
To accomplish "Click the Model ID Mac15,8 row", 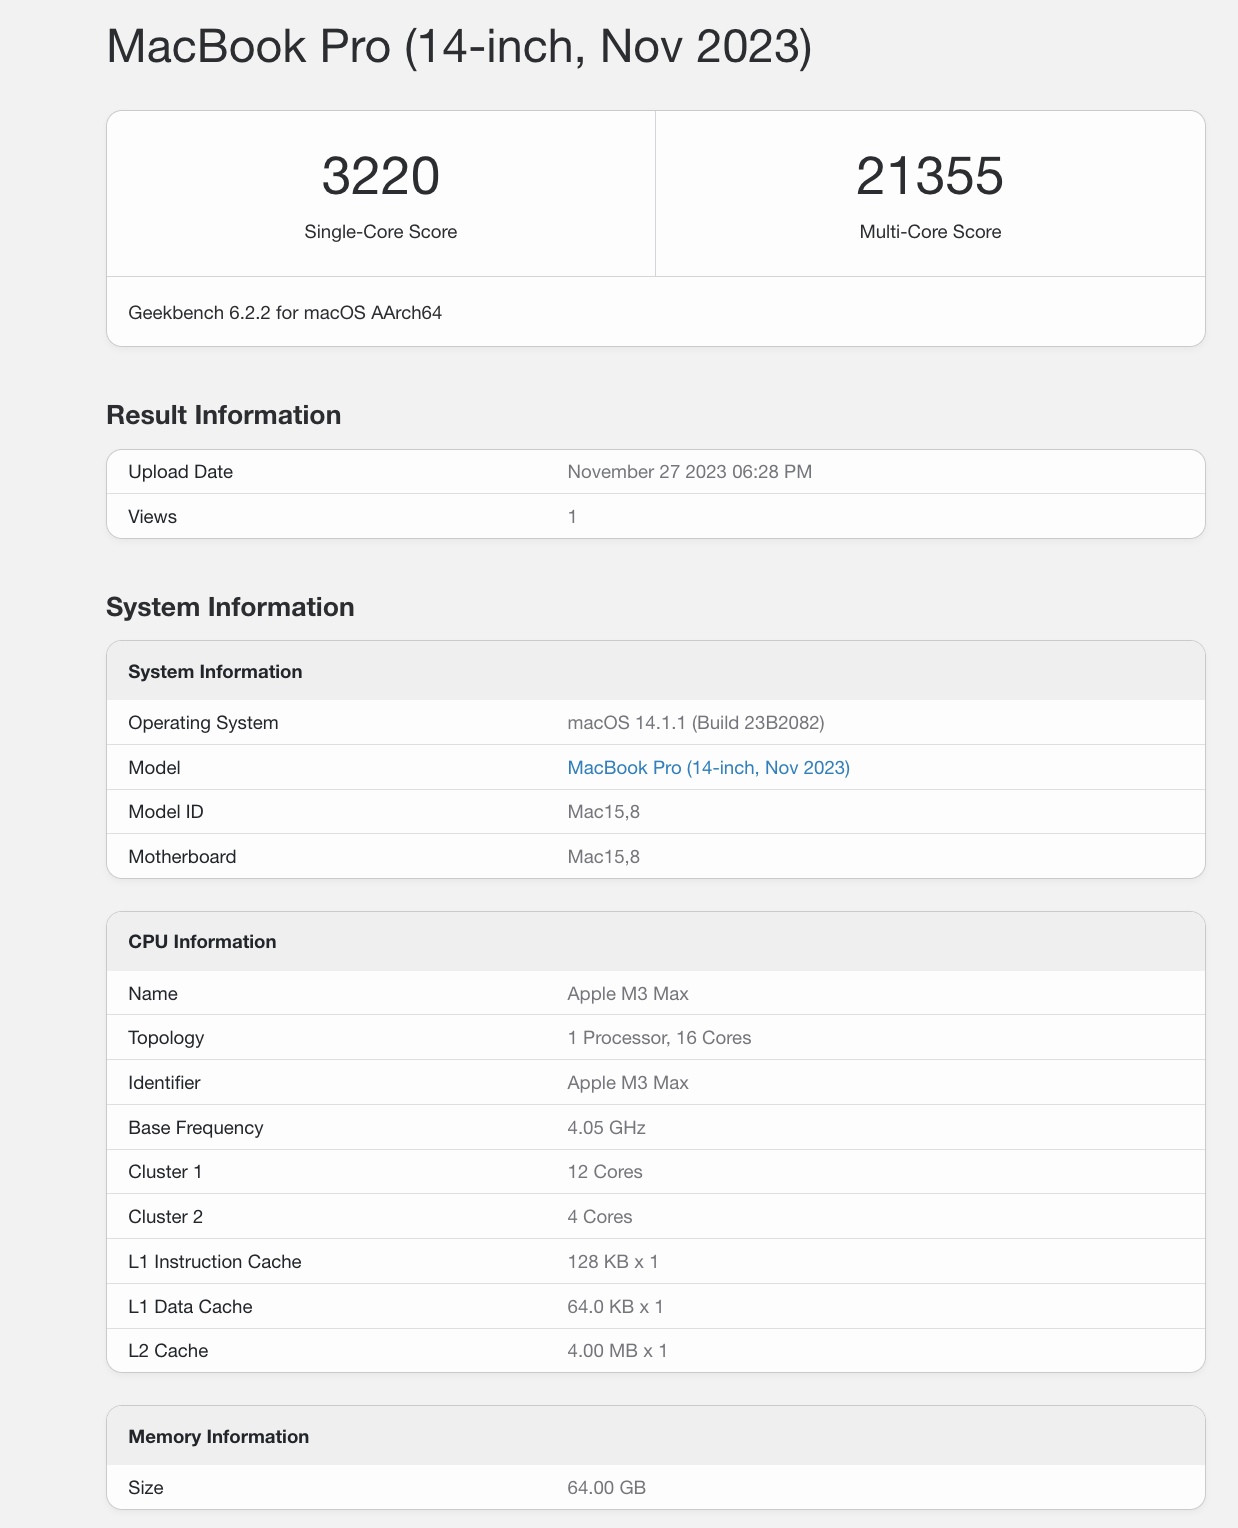I will pos(605,811).
